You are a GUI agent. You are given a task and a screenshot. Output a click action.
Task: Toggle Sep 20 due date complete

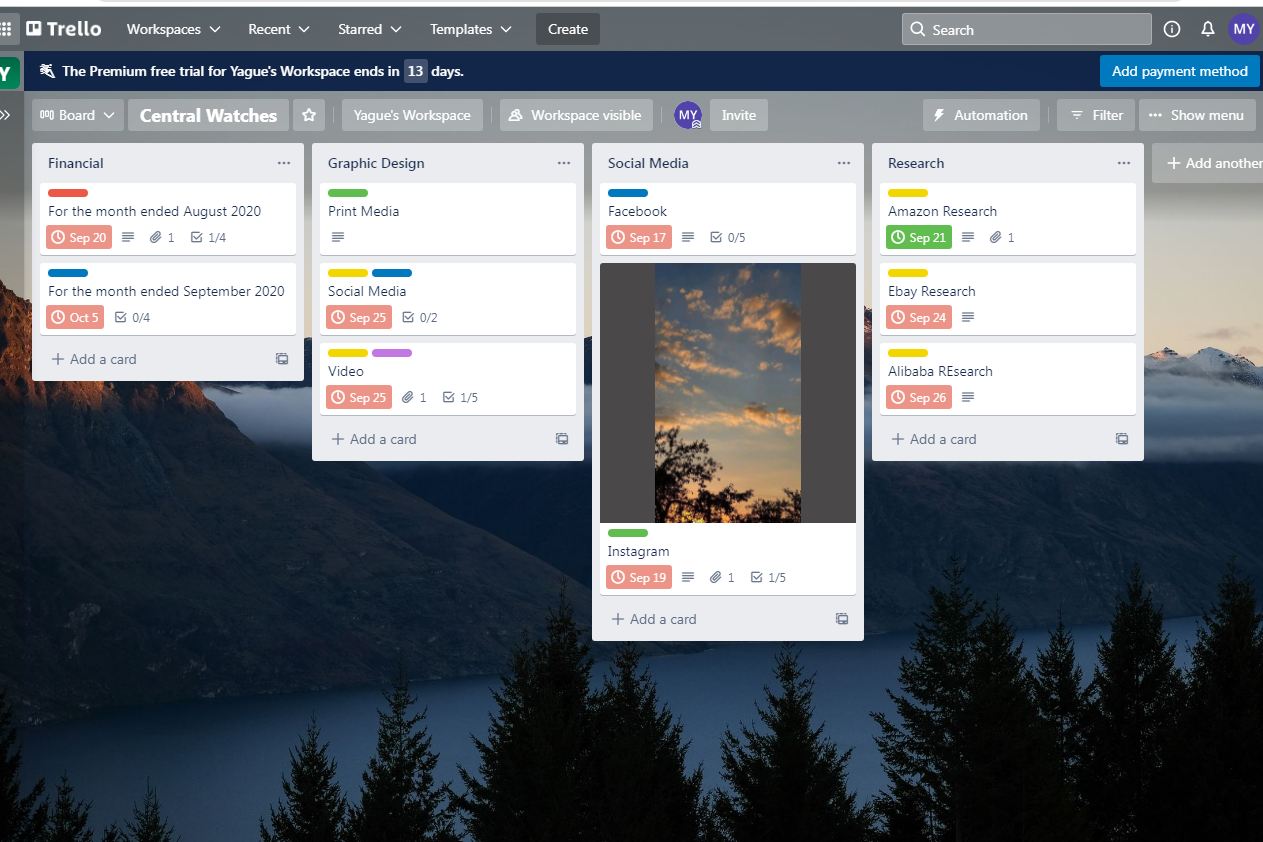79,237
